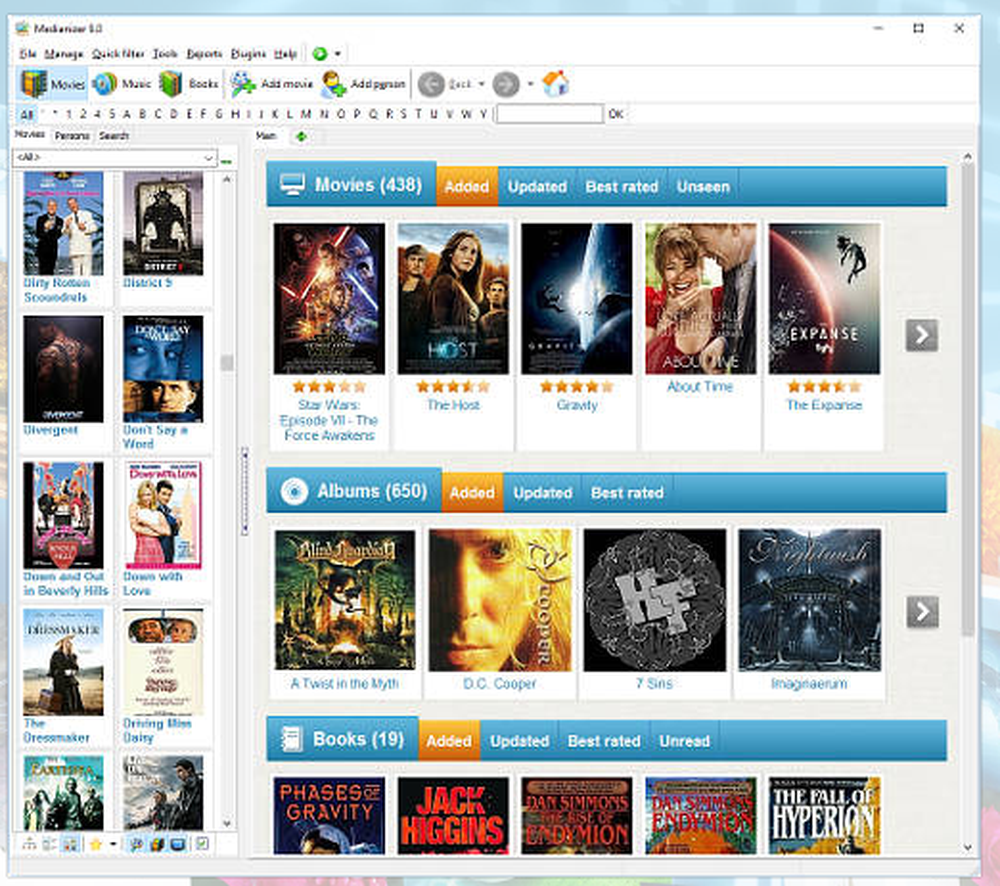This screenshot has width=1000, height=886.
Task: Select the All alphabet filter
Action: [x=27, y=115]
